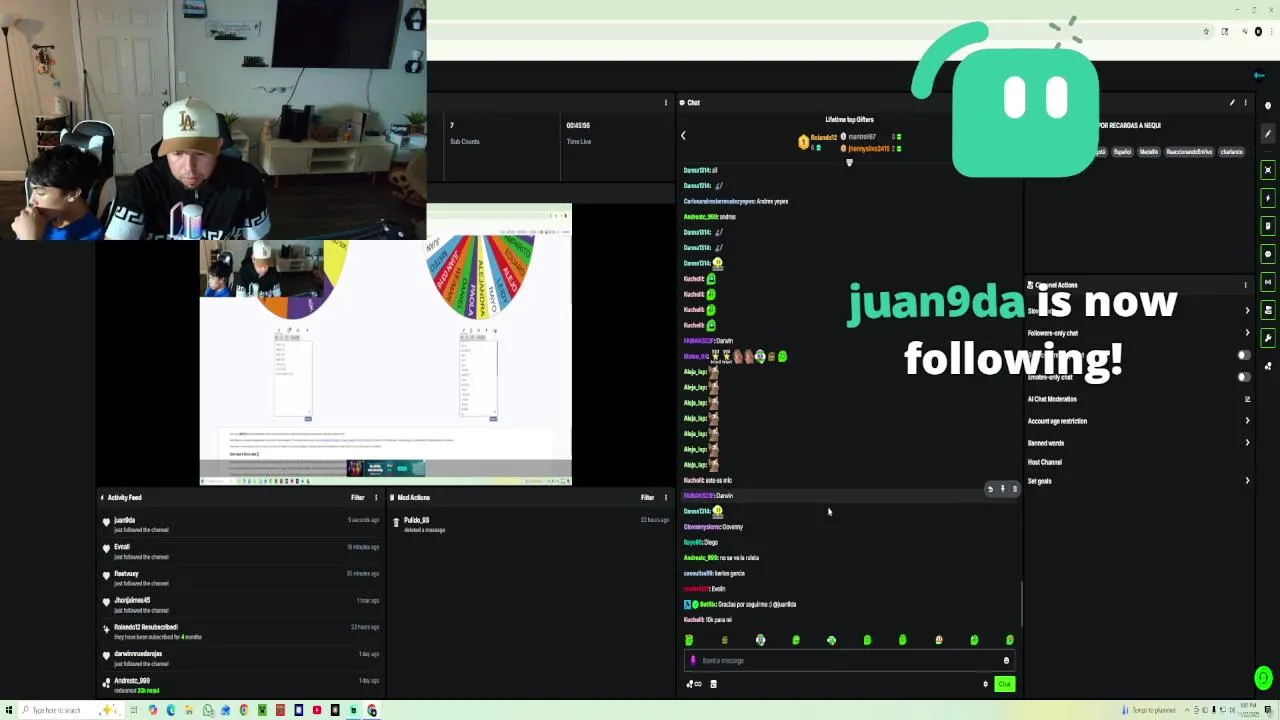
Task: Open the wrench tools icon in right sidebar
Action: click(x=1268, y=338)
